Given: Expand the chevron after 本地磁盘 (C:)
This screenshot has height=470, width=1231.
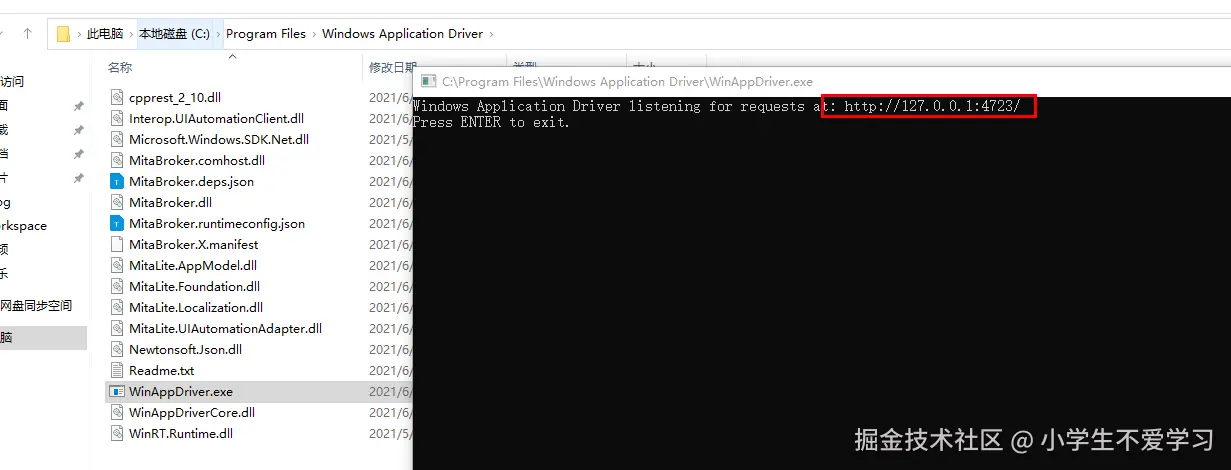Looking at the screenshot, I should tap(218, 34).
